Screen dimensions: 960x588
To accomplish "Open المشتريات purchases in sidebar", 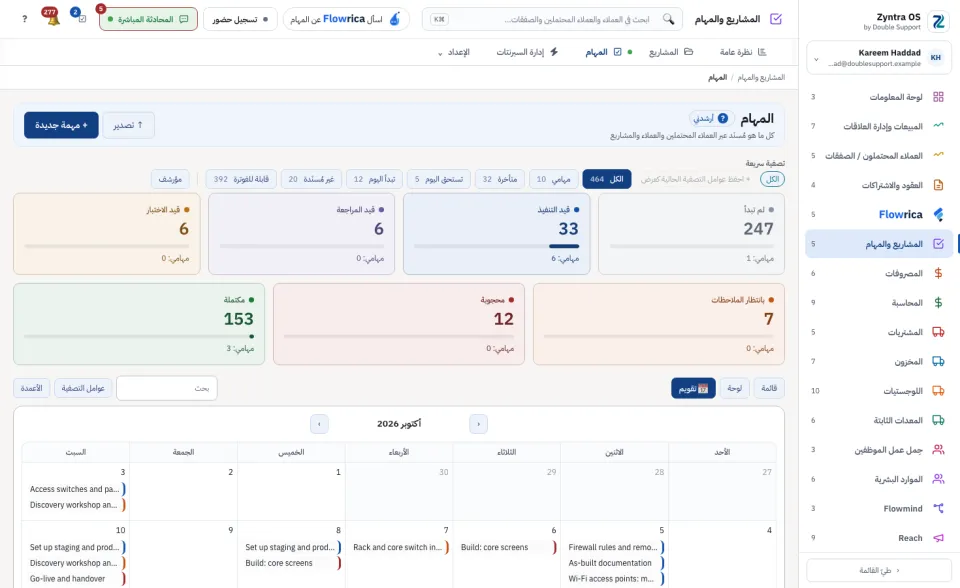I will [878, 332].
